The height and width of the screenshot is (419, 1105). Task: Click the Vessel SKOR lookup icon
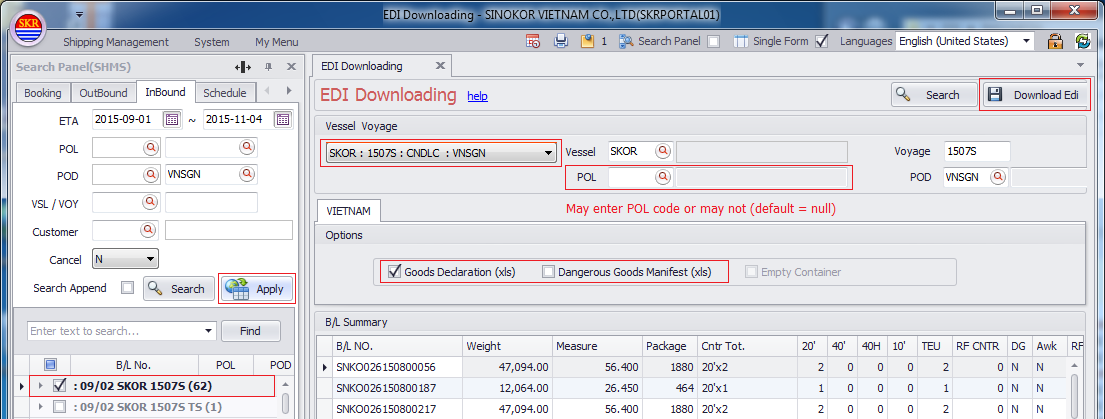(662, 151)
